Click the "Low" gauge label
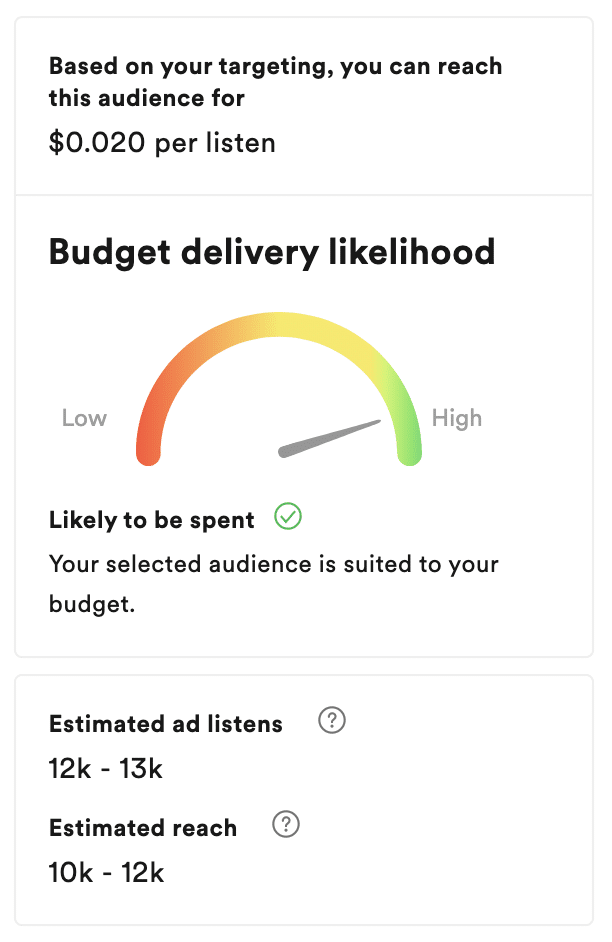 pyautogui.click(x=84, y=418)
